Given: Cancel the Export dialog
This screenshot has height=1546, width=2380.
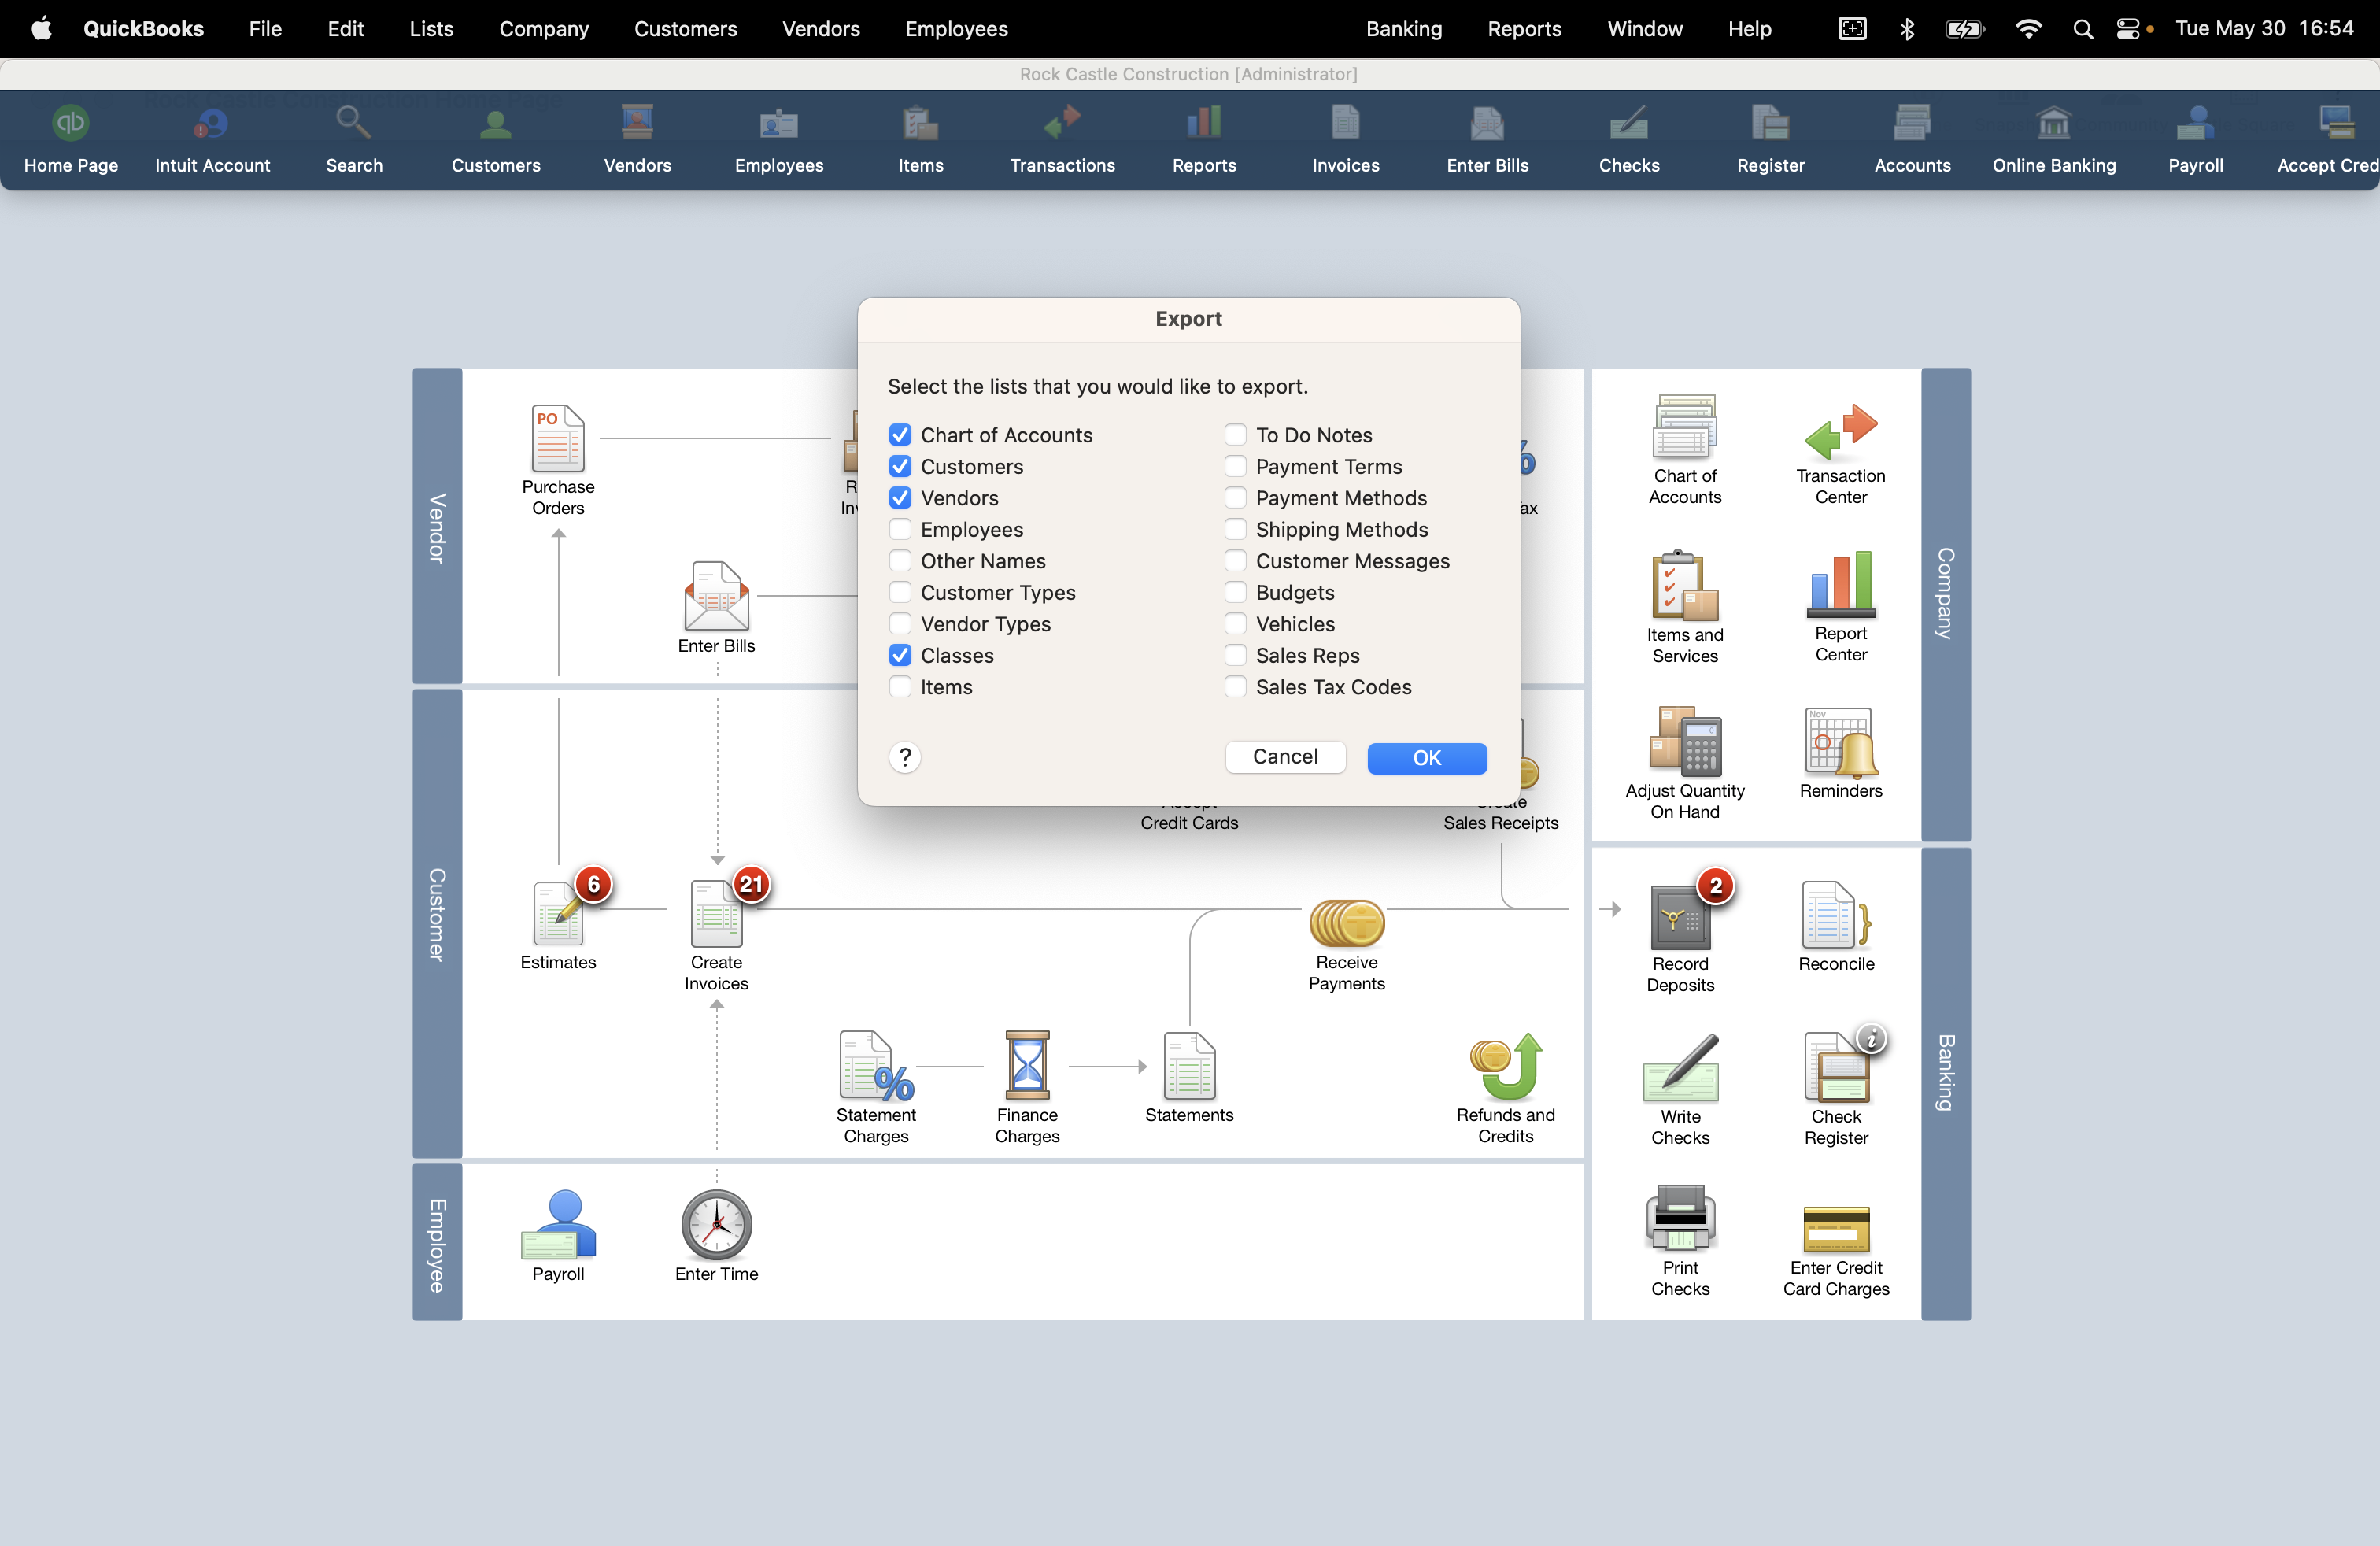Looking at the screenshot, I should pos(1285,757).
